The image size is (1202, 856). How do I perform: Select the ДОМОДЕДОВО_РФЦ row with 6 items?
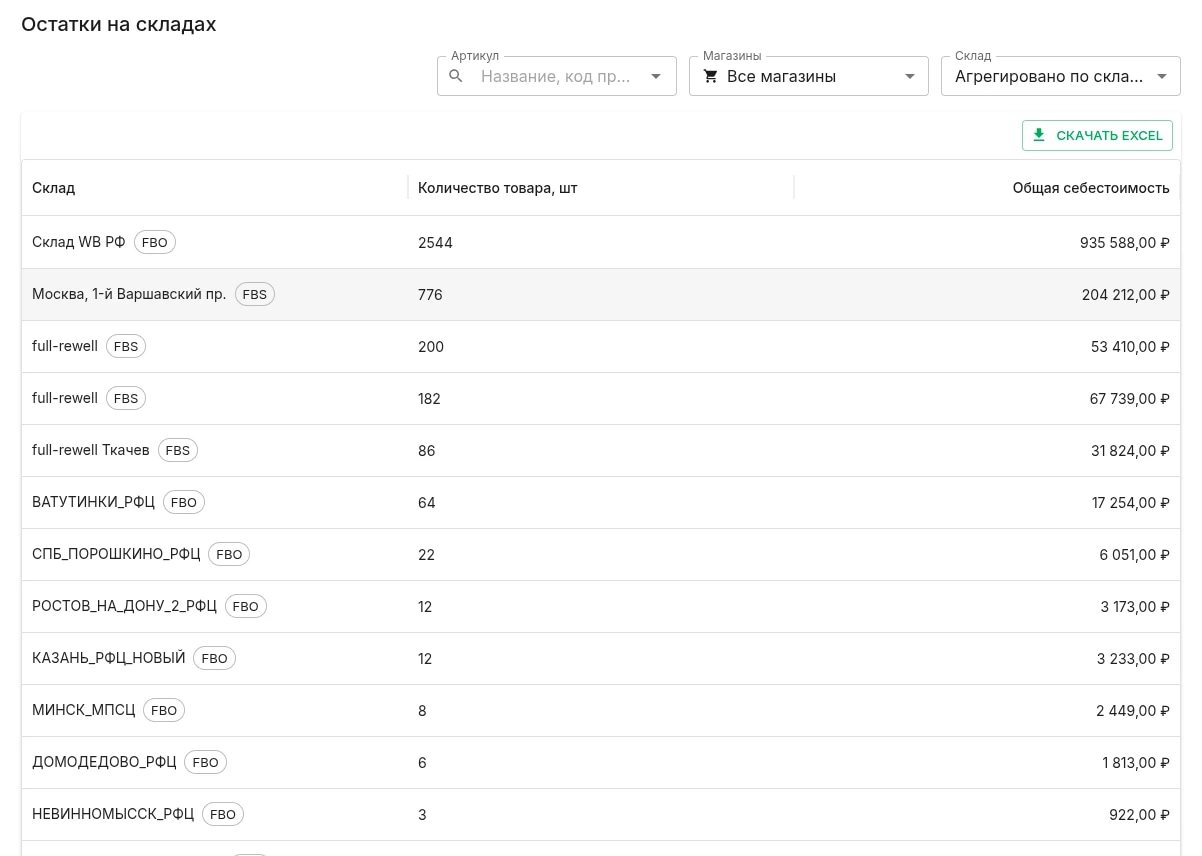[x=601, y=762]
